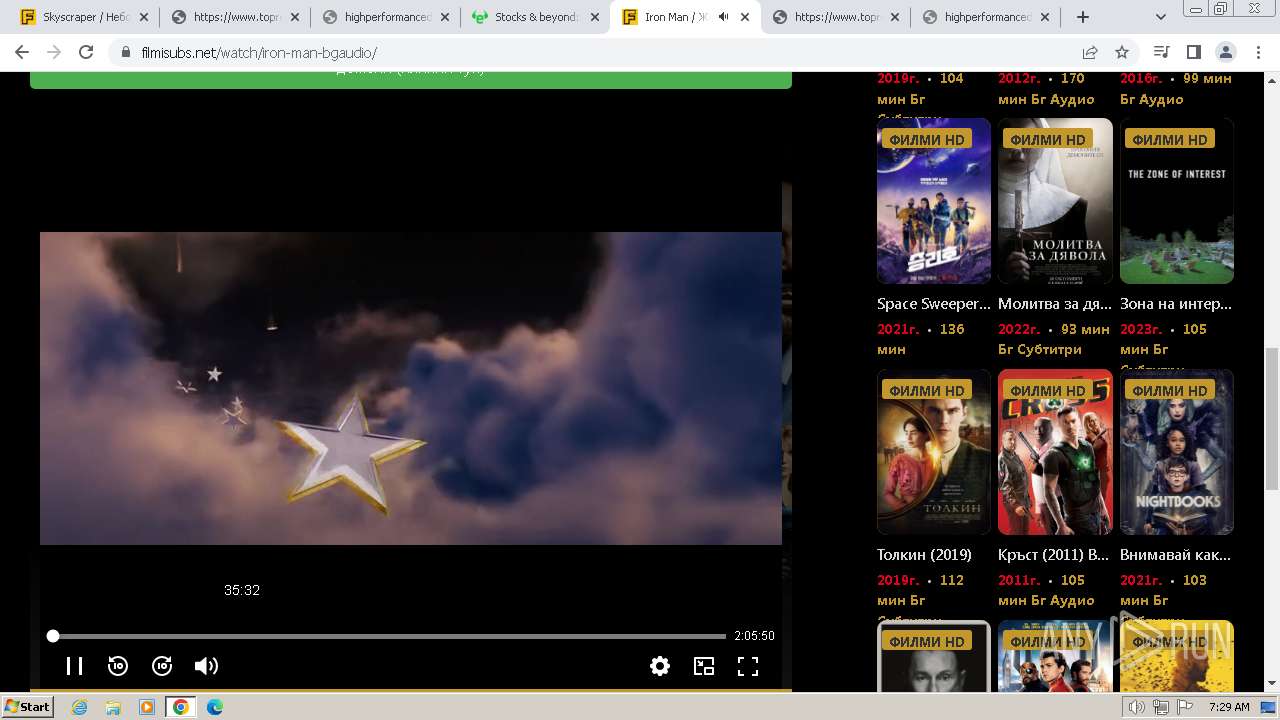Reload the current page
The image size is (1280, 720).
tap(86, 52)
